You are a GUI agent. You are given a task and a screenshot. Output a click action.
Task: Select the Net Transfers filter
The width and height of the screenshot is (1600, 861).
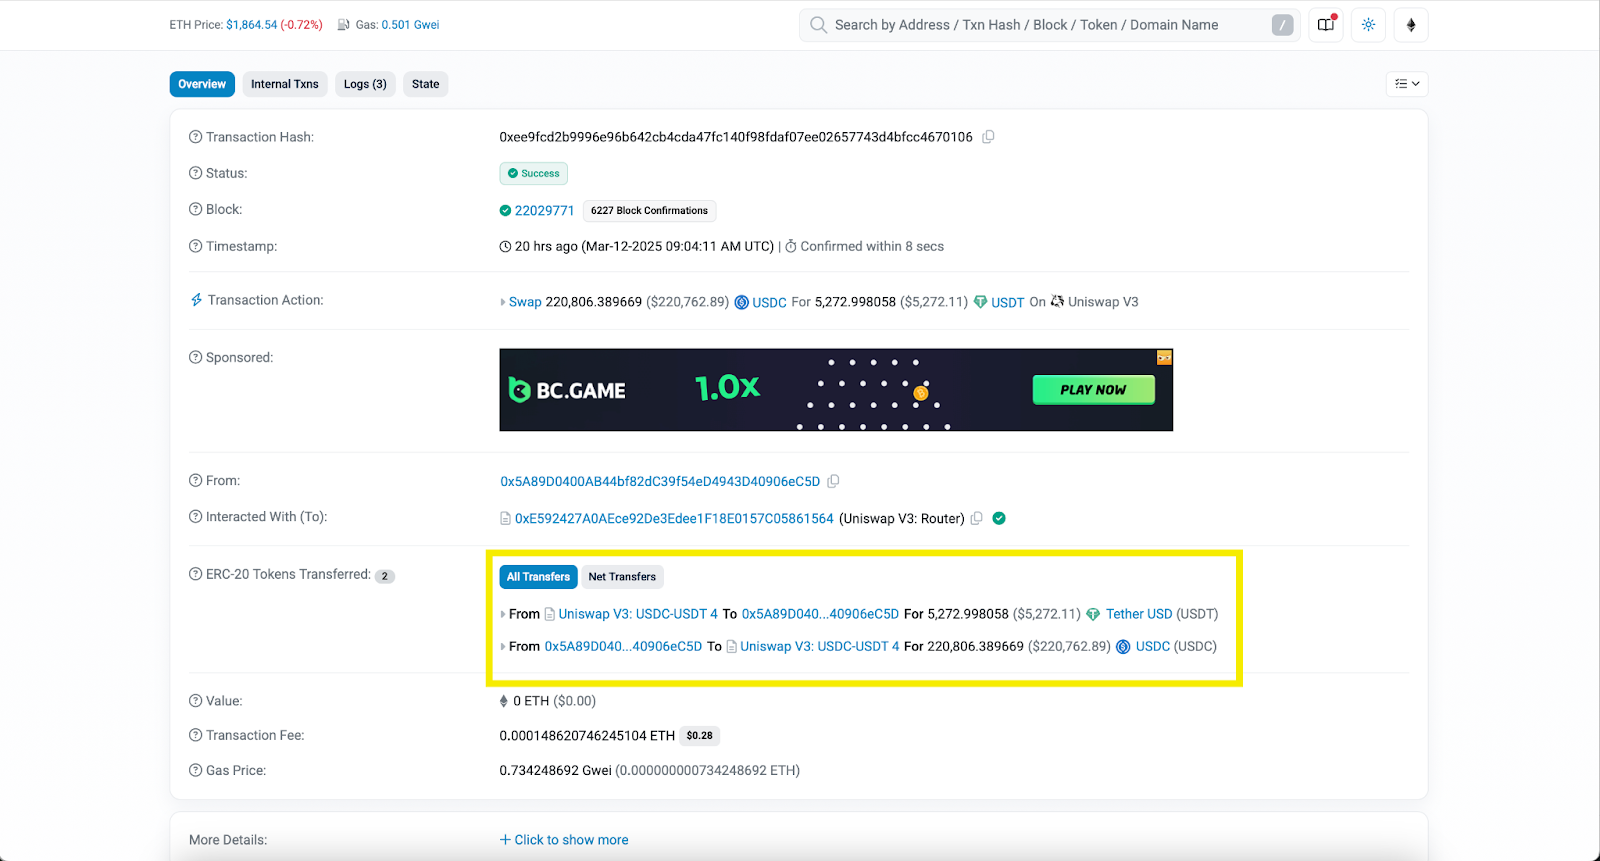click(x=622, y=577)
